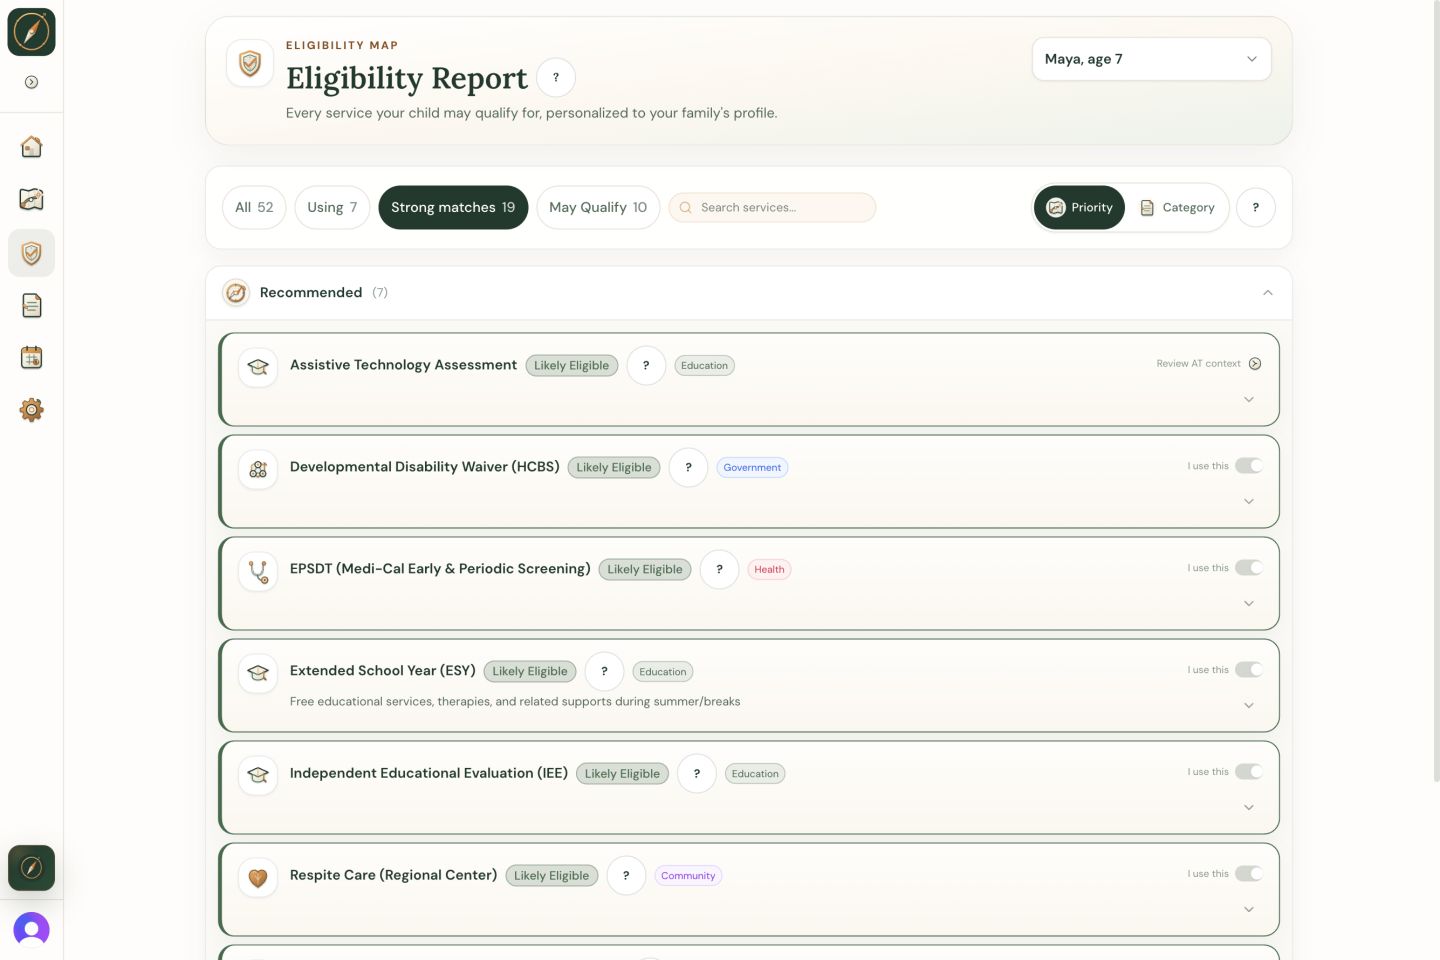Click help icon for EPSDT row
Image resolution: width=1440 pixels, height=960 pixels.
pos(719,569)
